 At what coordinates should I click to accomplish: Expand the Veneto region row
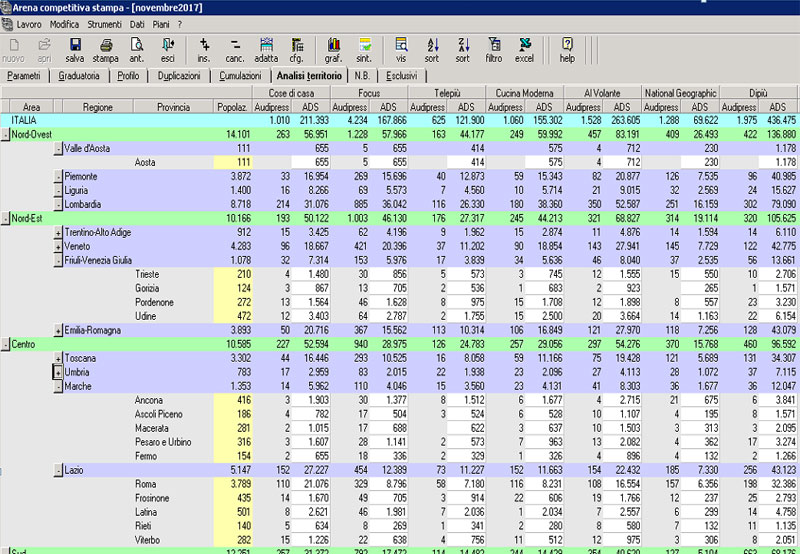point(57,246)
